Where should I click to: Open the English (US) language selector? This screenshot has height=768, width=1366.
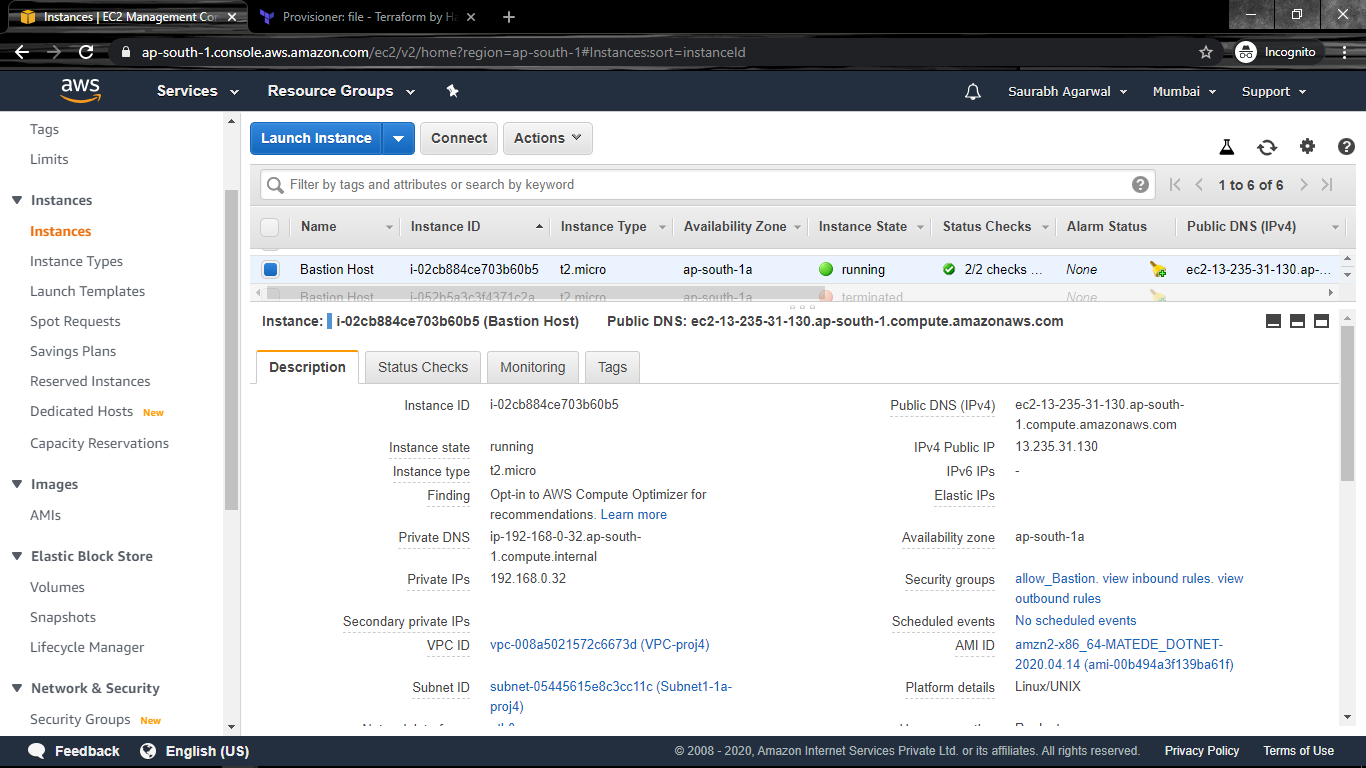(209, 751)
